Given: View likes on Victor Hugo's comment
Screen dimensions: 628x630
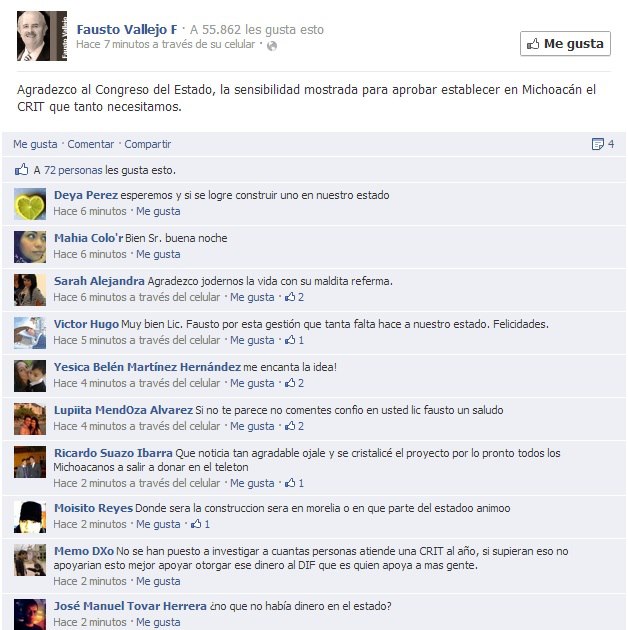Looking at the screenshot, I should point(294,340).
